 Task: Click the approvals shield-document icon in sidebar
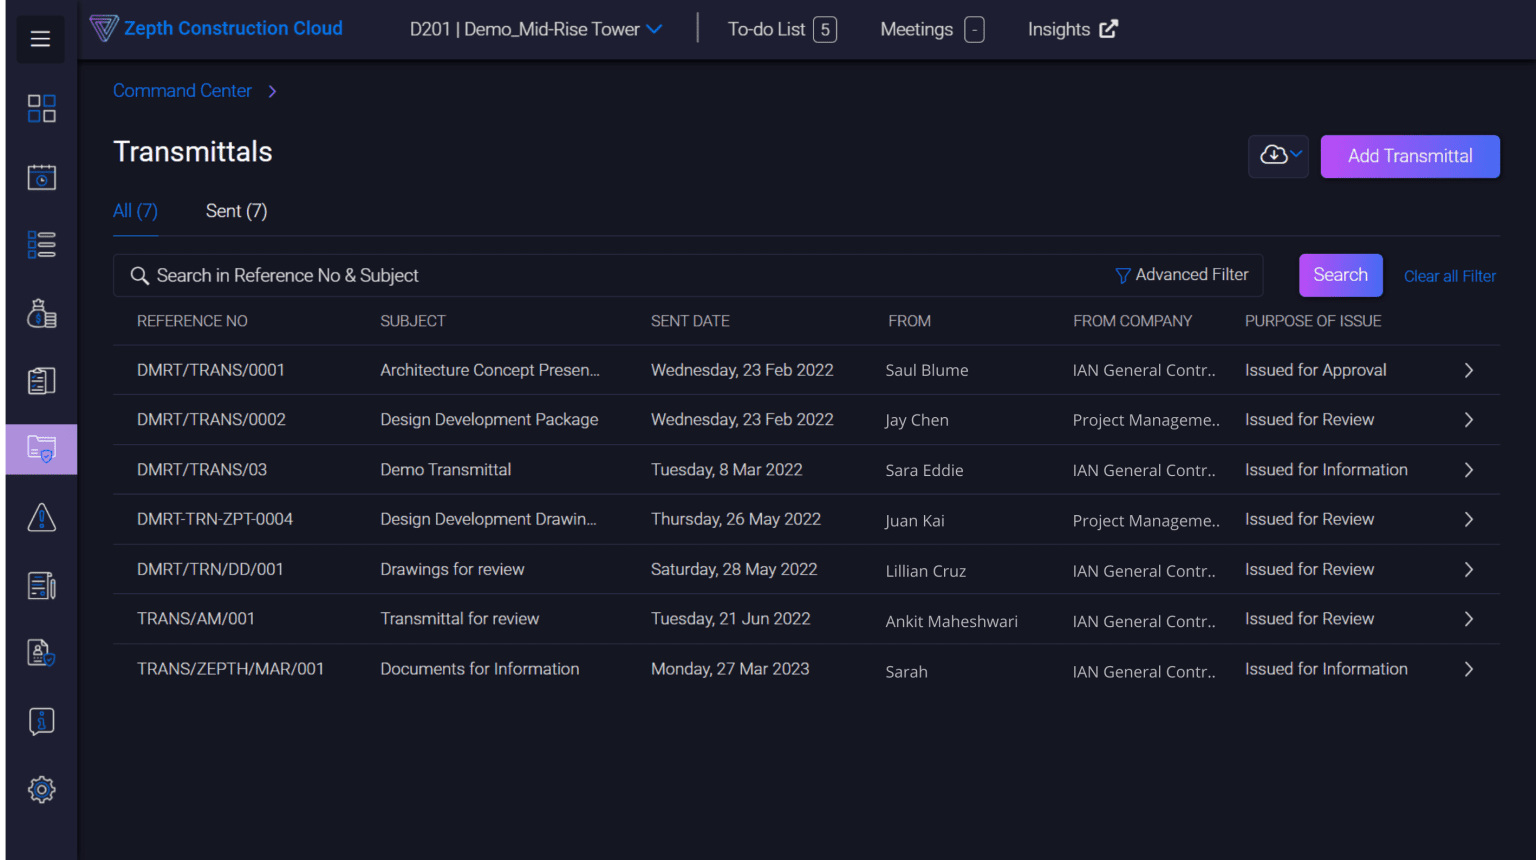point(41,653)
